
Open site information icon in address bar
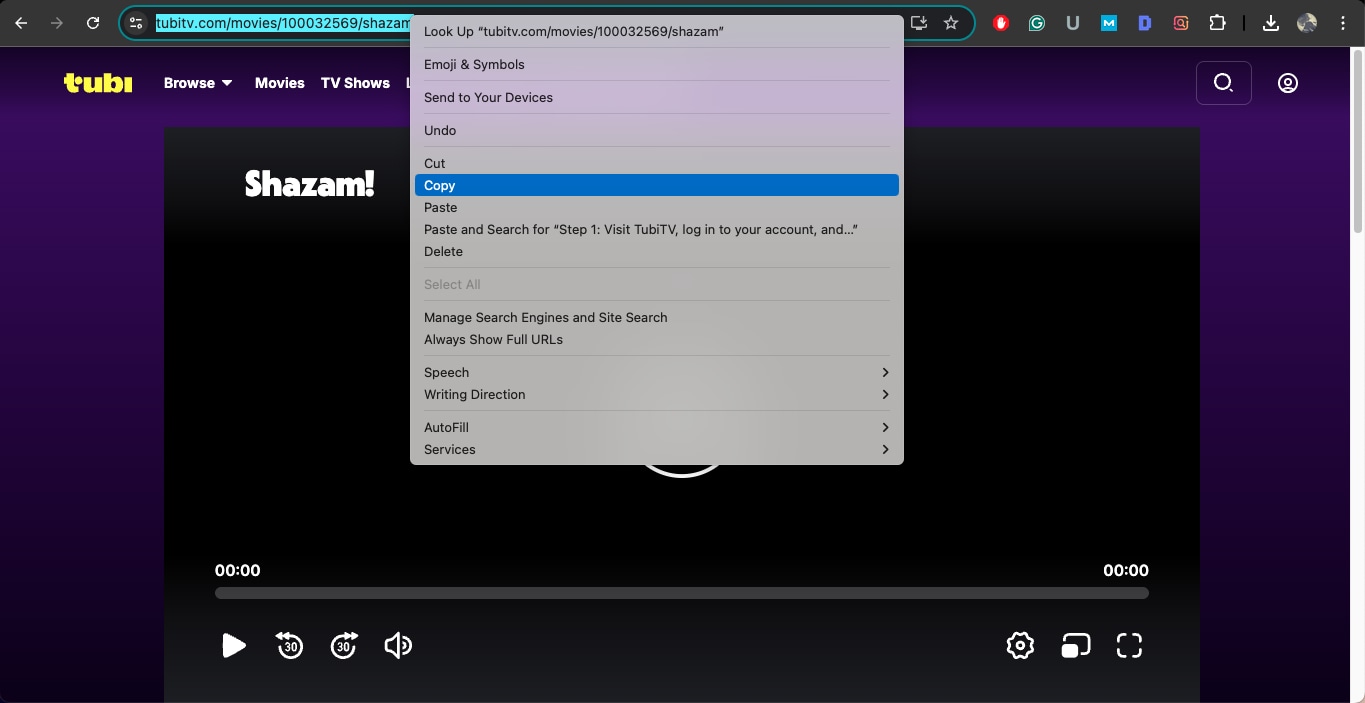click(137, 23)
